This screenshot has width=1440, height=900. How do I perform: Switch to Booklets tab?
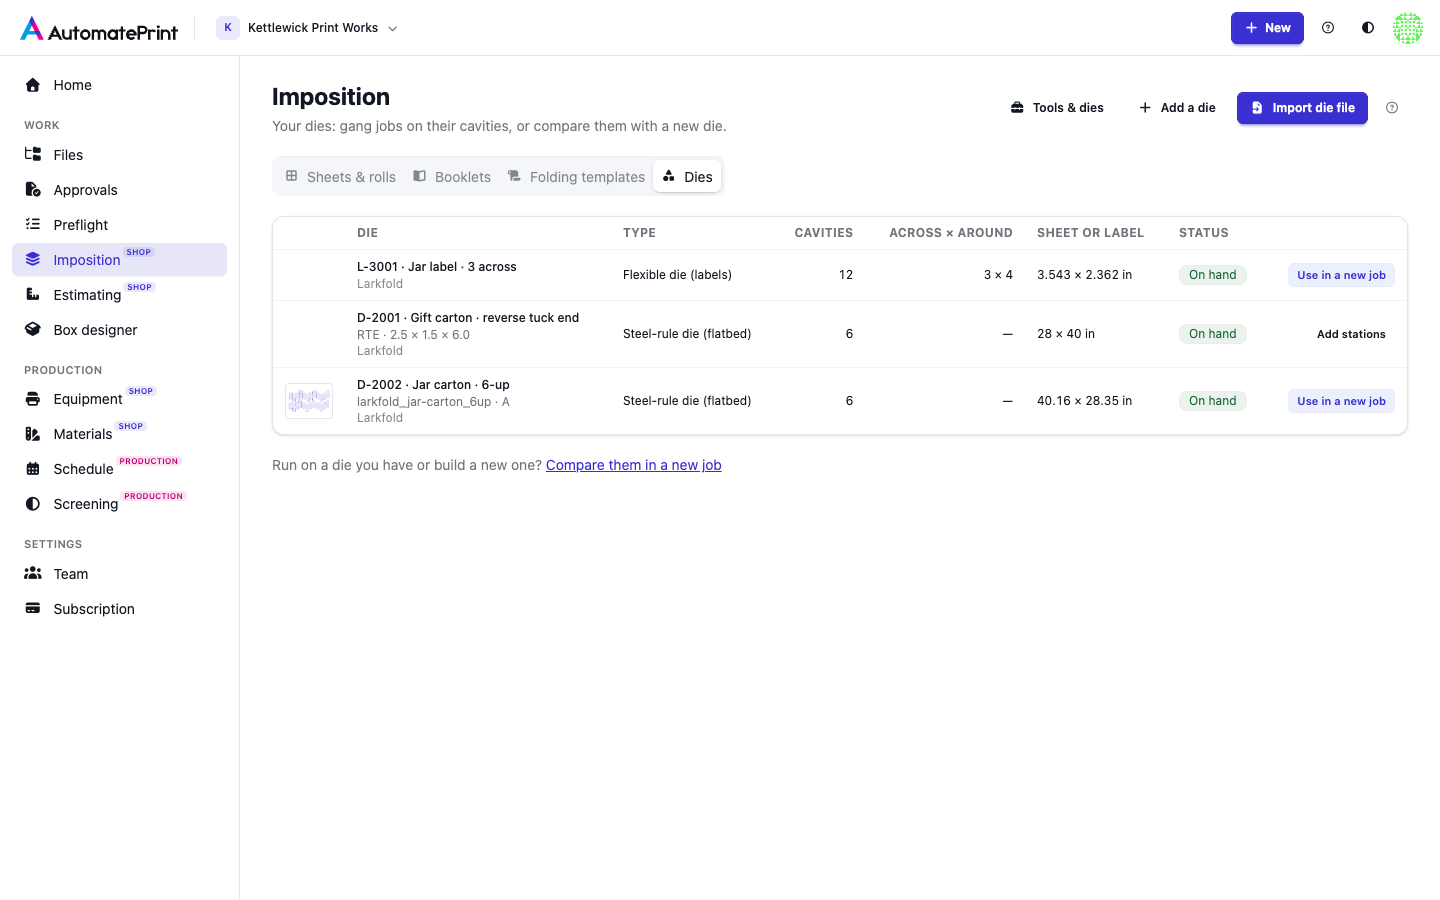coord(452,177)
